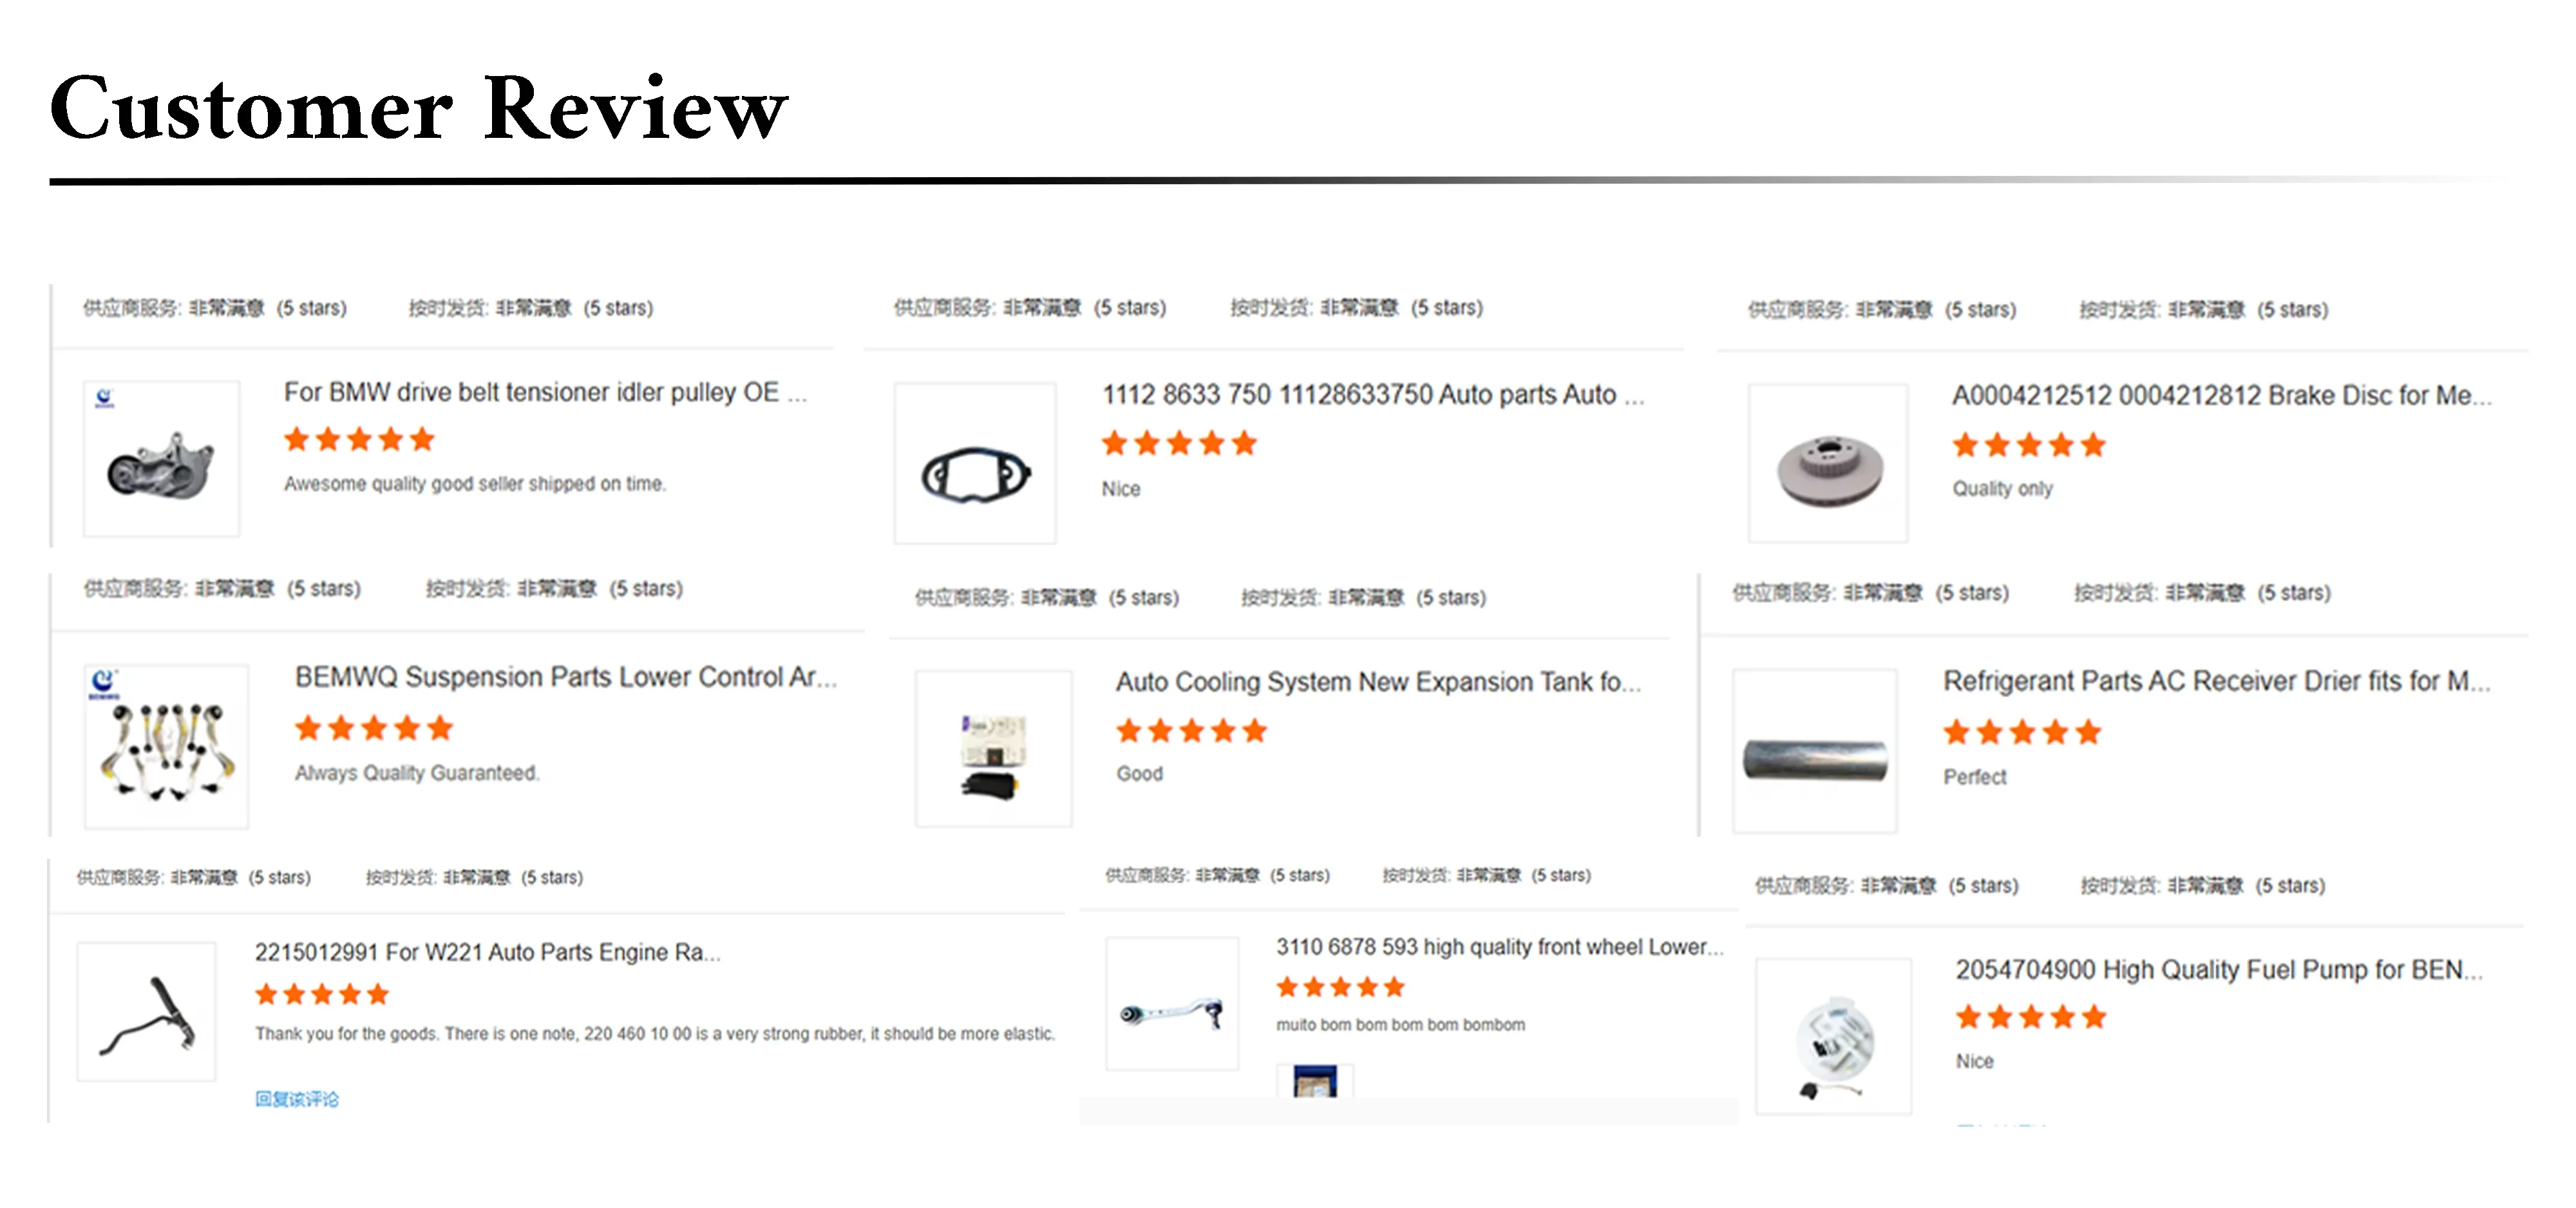This screenshot has height=1208, width=2576.
Task: Open the BMW belt tensioner pulley thumbnail
Action: tap(161, 458)
